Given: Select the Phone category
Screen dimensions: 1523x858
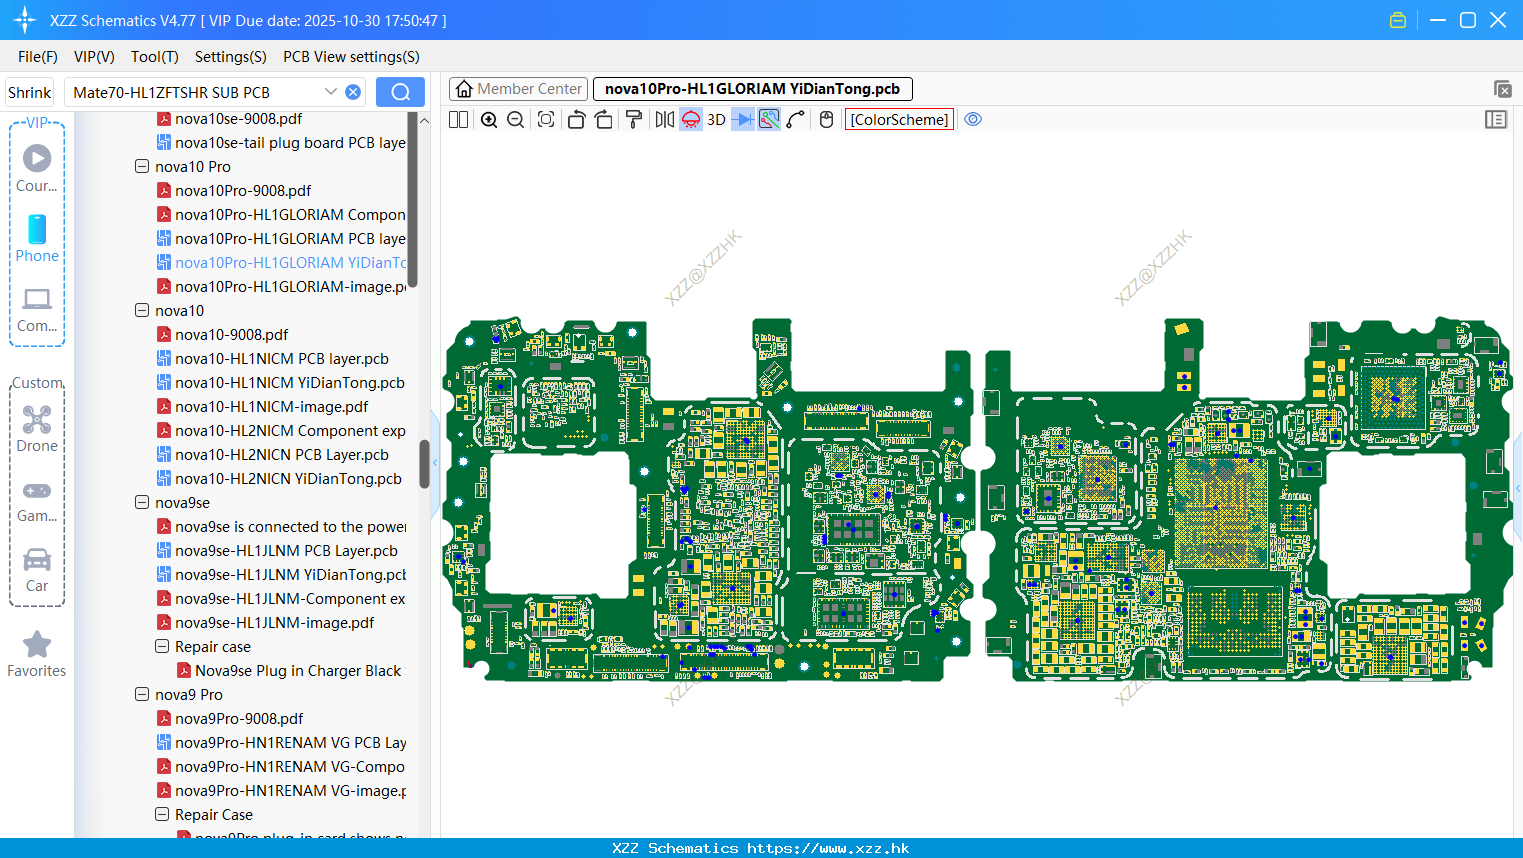Looking at the screenshot, I should (37, 239).
